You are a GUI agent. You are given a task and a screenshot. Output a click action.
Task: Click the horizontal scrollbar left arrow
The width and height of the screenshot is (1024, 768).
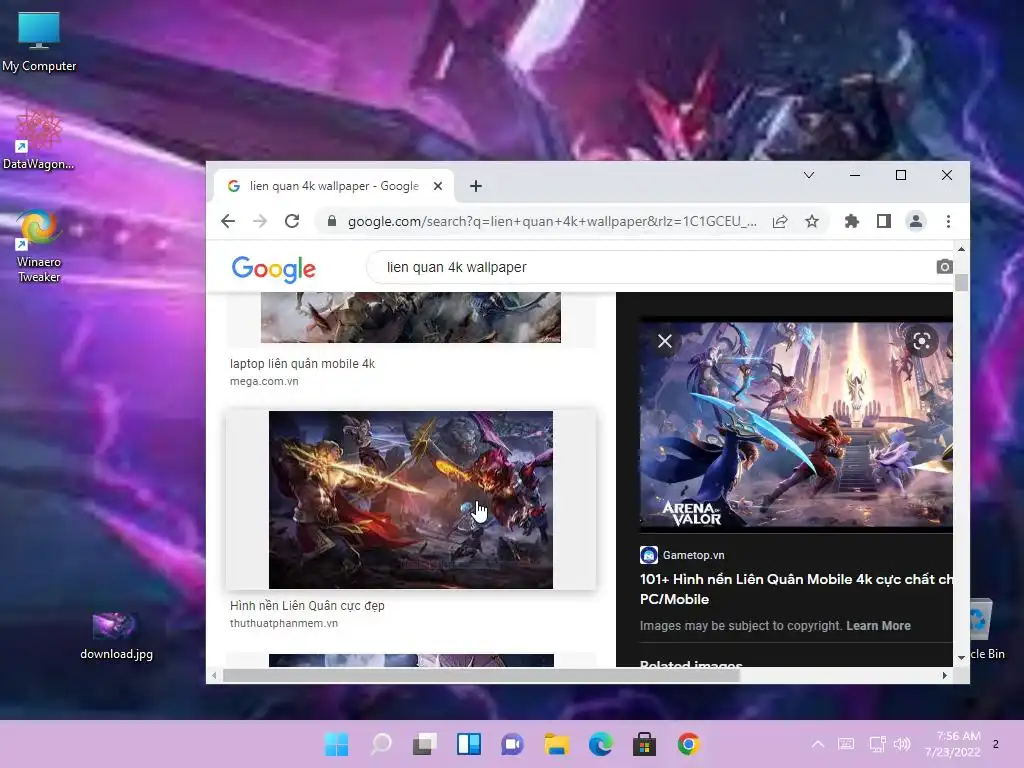tap(215, 675)
